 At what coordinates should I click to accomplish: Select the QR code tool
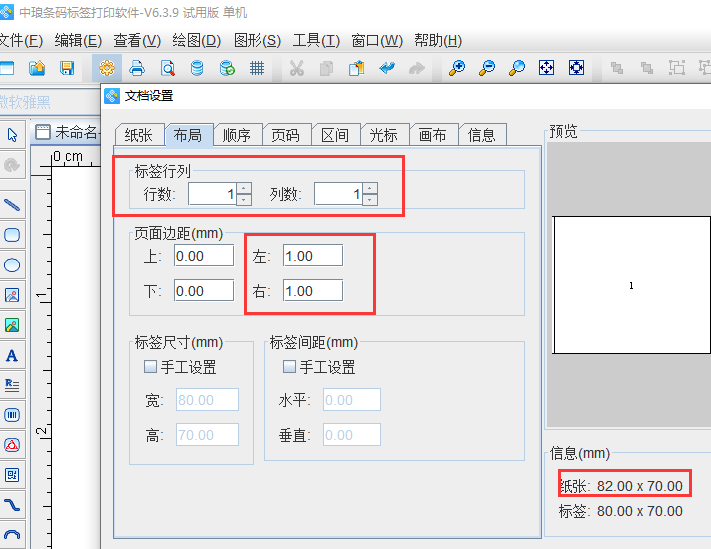coord(12,475)
